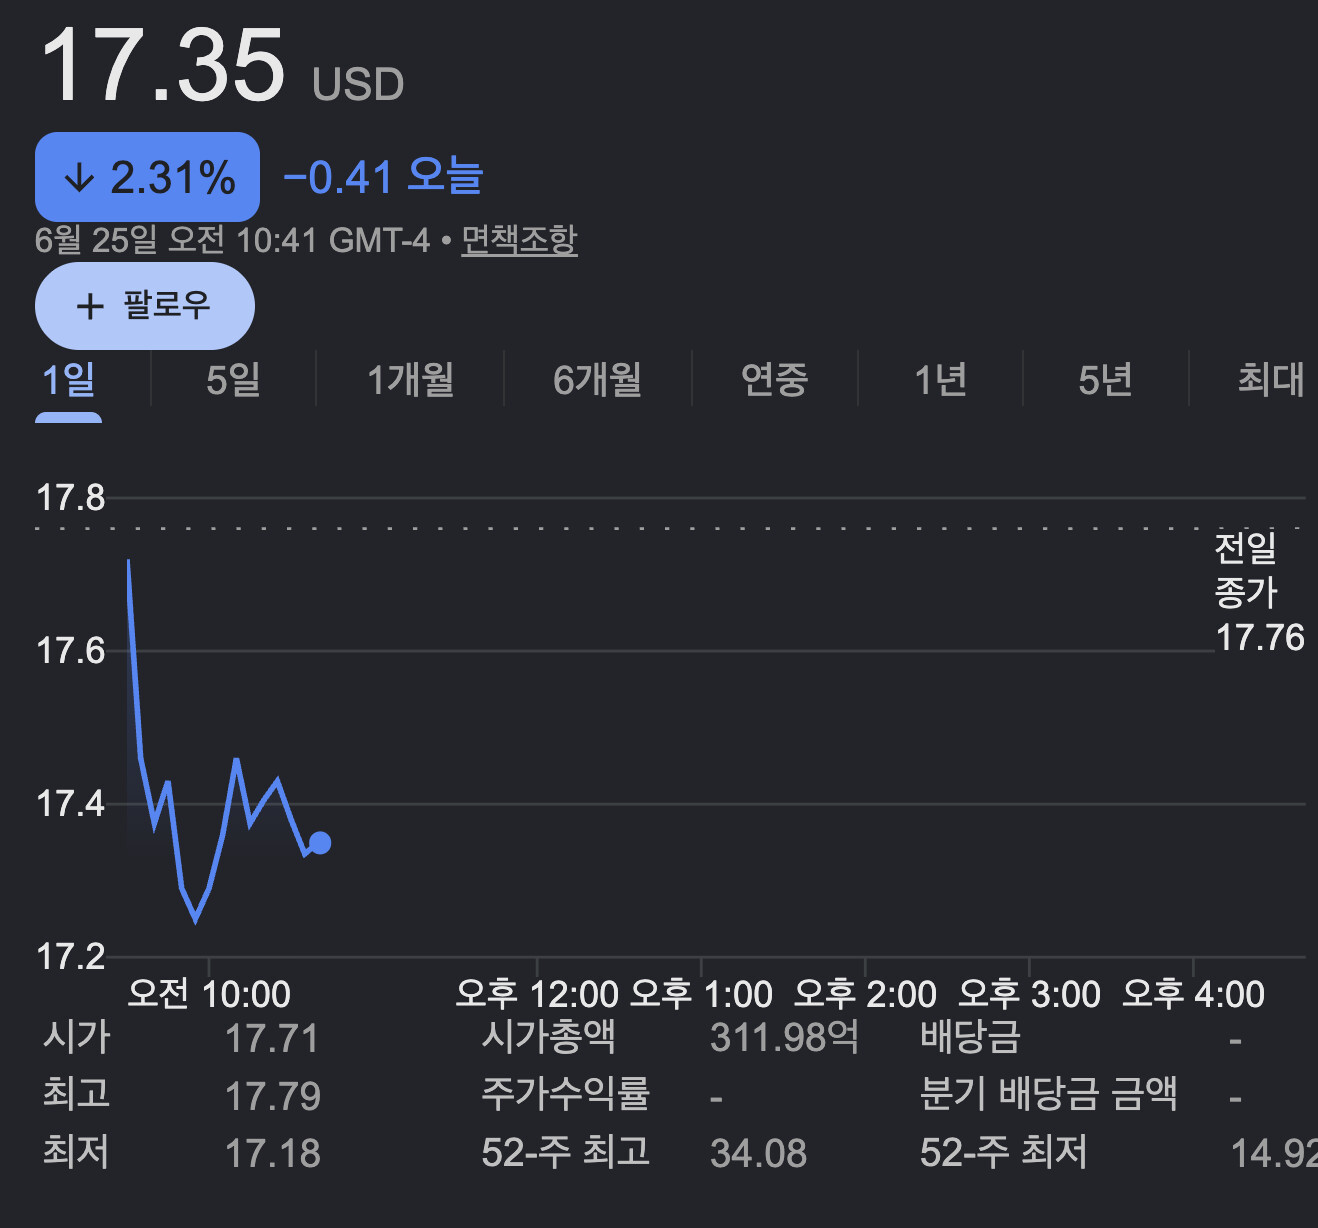Click the 시가총액 311.98억 value
Screen dimensions: 1318x1228
point(785,1037)
